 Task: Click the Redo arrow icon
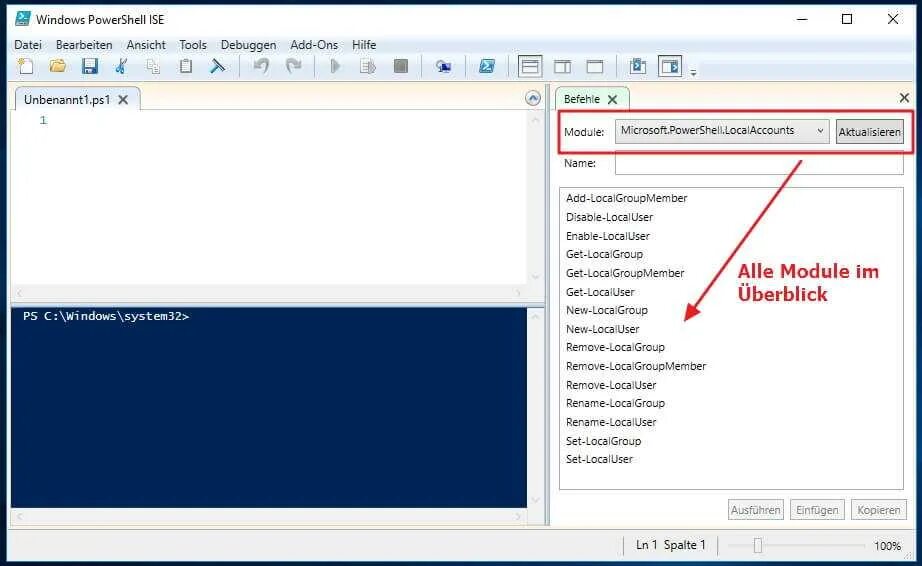293,66
